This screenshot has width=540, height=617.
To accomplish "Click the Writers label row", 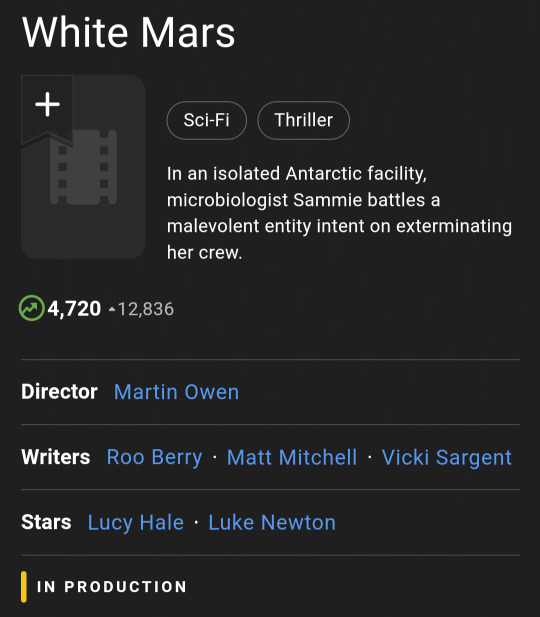I will point(270,457).
